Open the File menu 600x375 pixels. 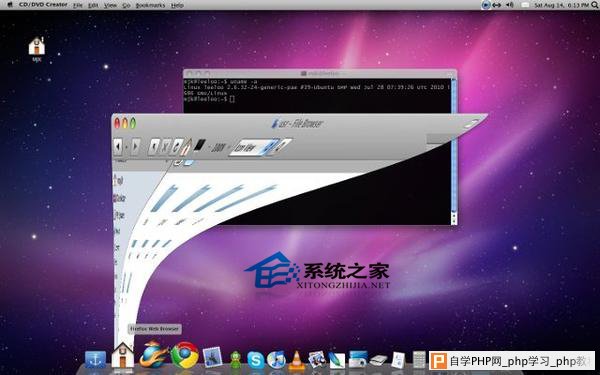coord(78,5)
